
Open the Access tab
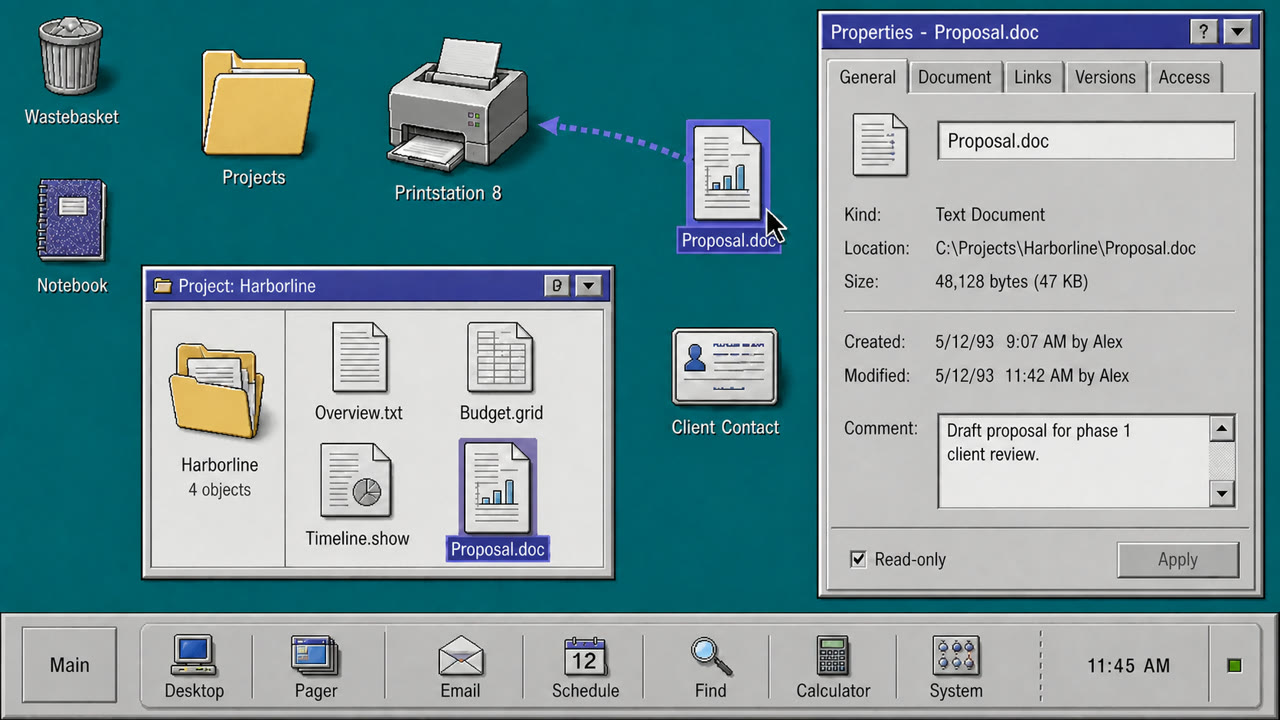(1184, 77)
